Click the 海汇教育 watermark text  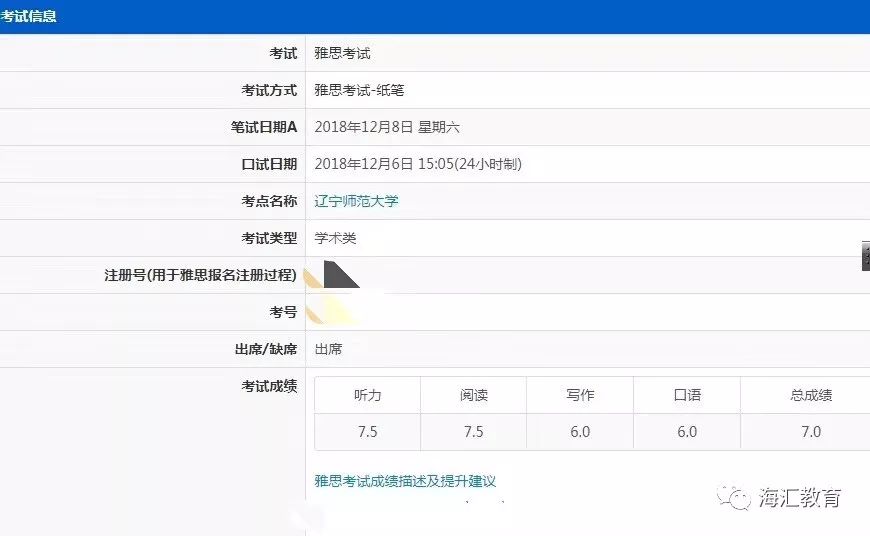800,497
